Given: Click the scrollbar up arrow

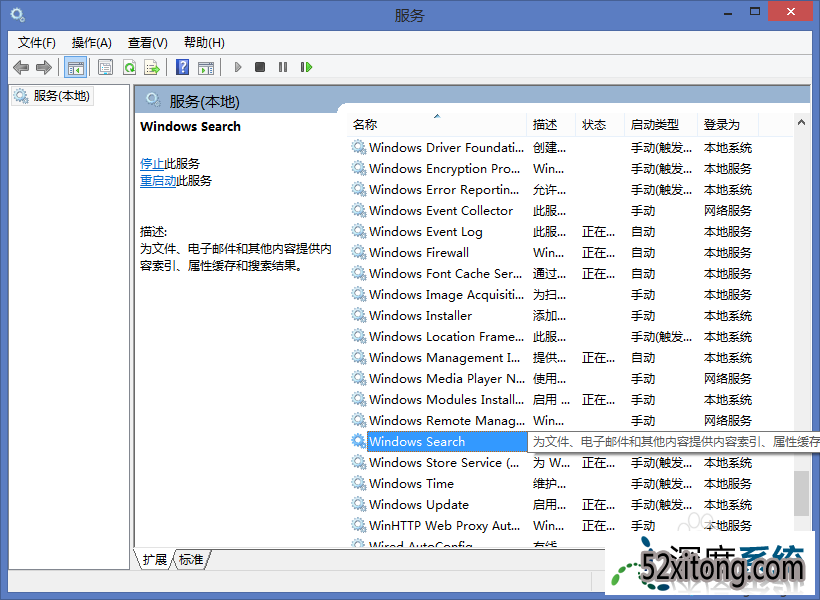Looking at the screenshot, I should [x=801, y=122].
